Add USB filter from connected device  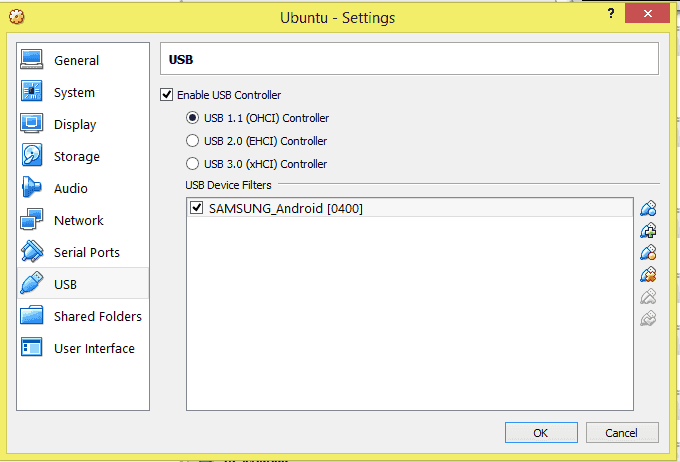click(x=648, y=230)
